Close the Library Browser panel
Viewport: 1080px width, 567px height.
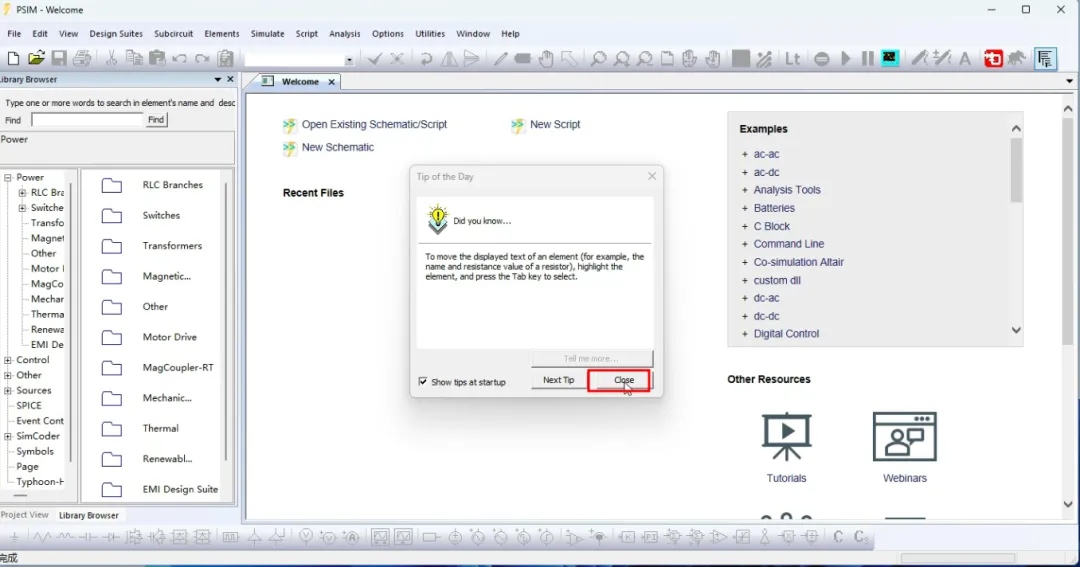[x=231, y=80]
